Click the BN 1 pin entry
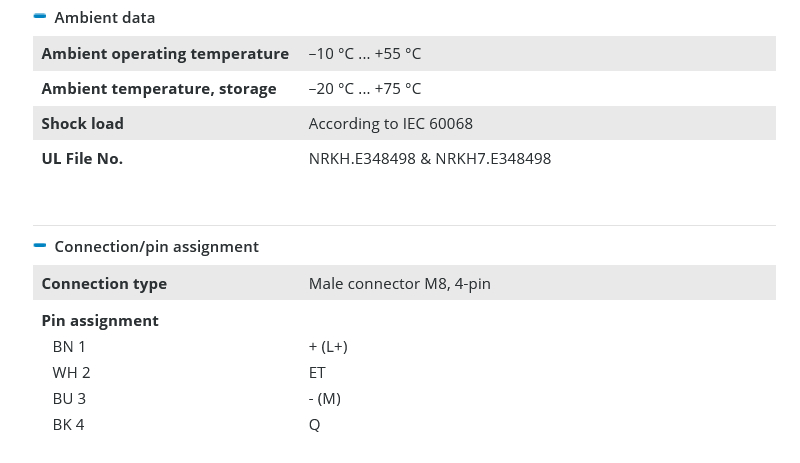800x463 pixels. click(x=69, y=347)
